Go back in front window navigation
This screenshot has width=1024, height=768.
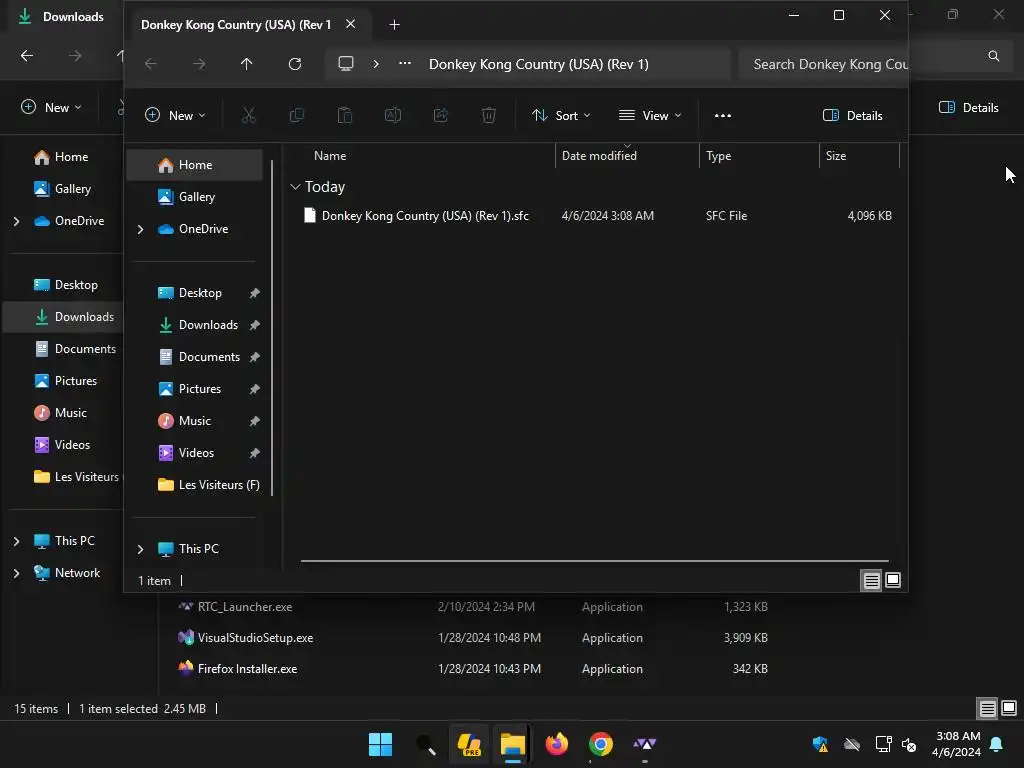(151, 64)
